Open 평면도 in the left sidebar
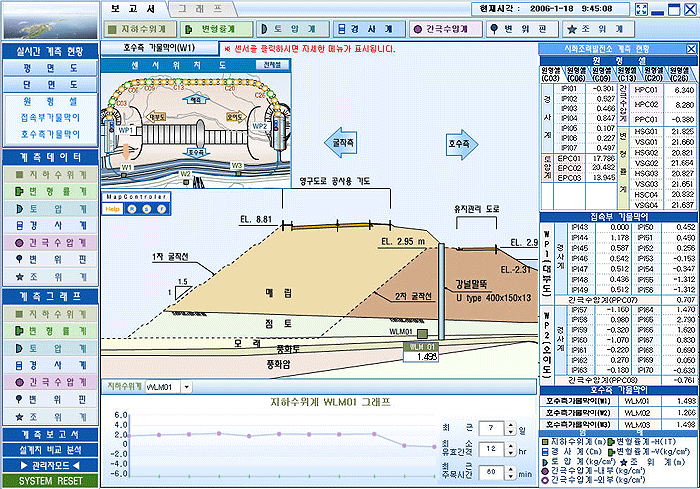The width and height of the screenshot is (700, 489). point(50,68)
